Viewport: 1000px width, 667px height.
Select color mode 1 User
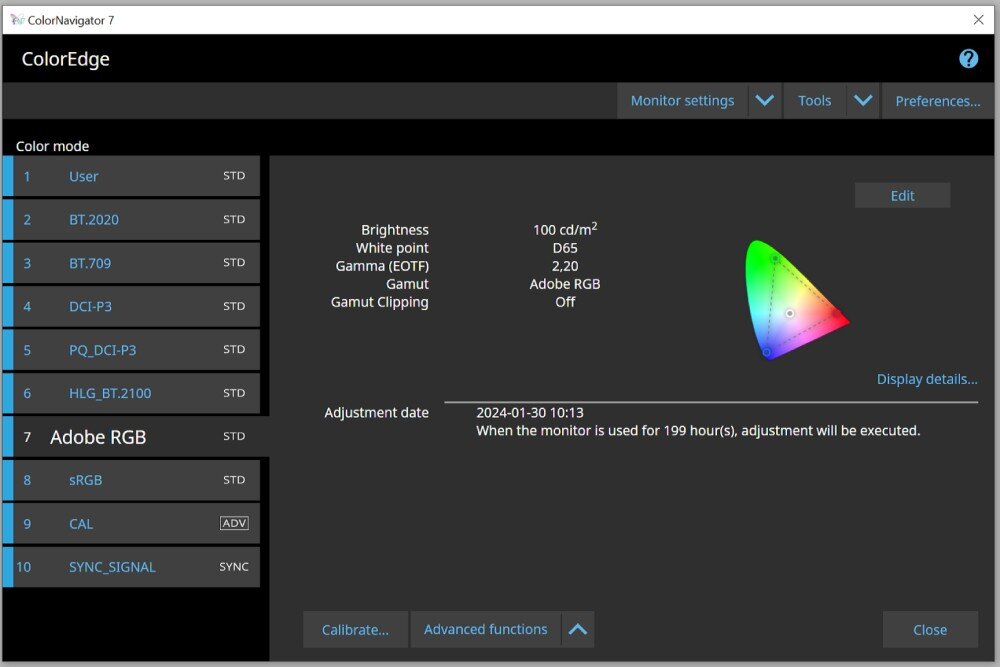tap(131, 176)
